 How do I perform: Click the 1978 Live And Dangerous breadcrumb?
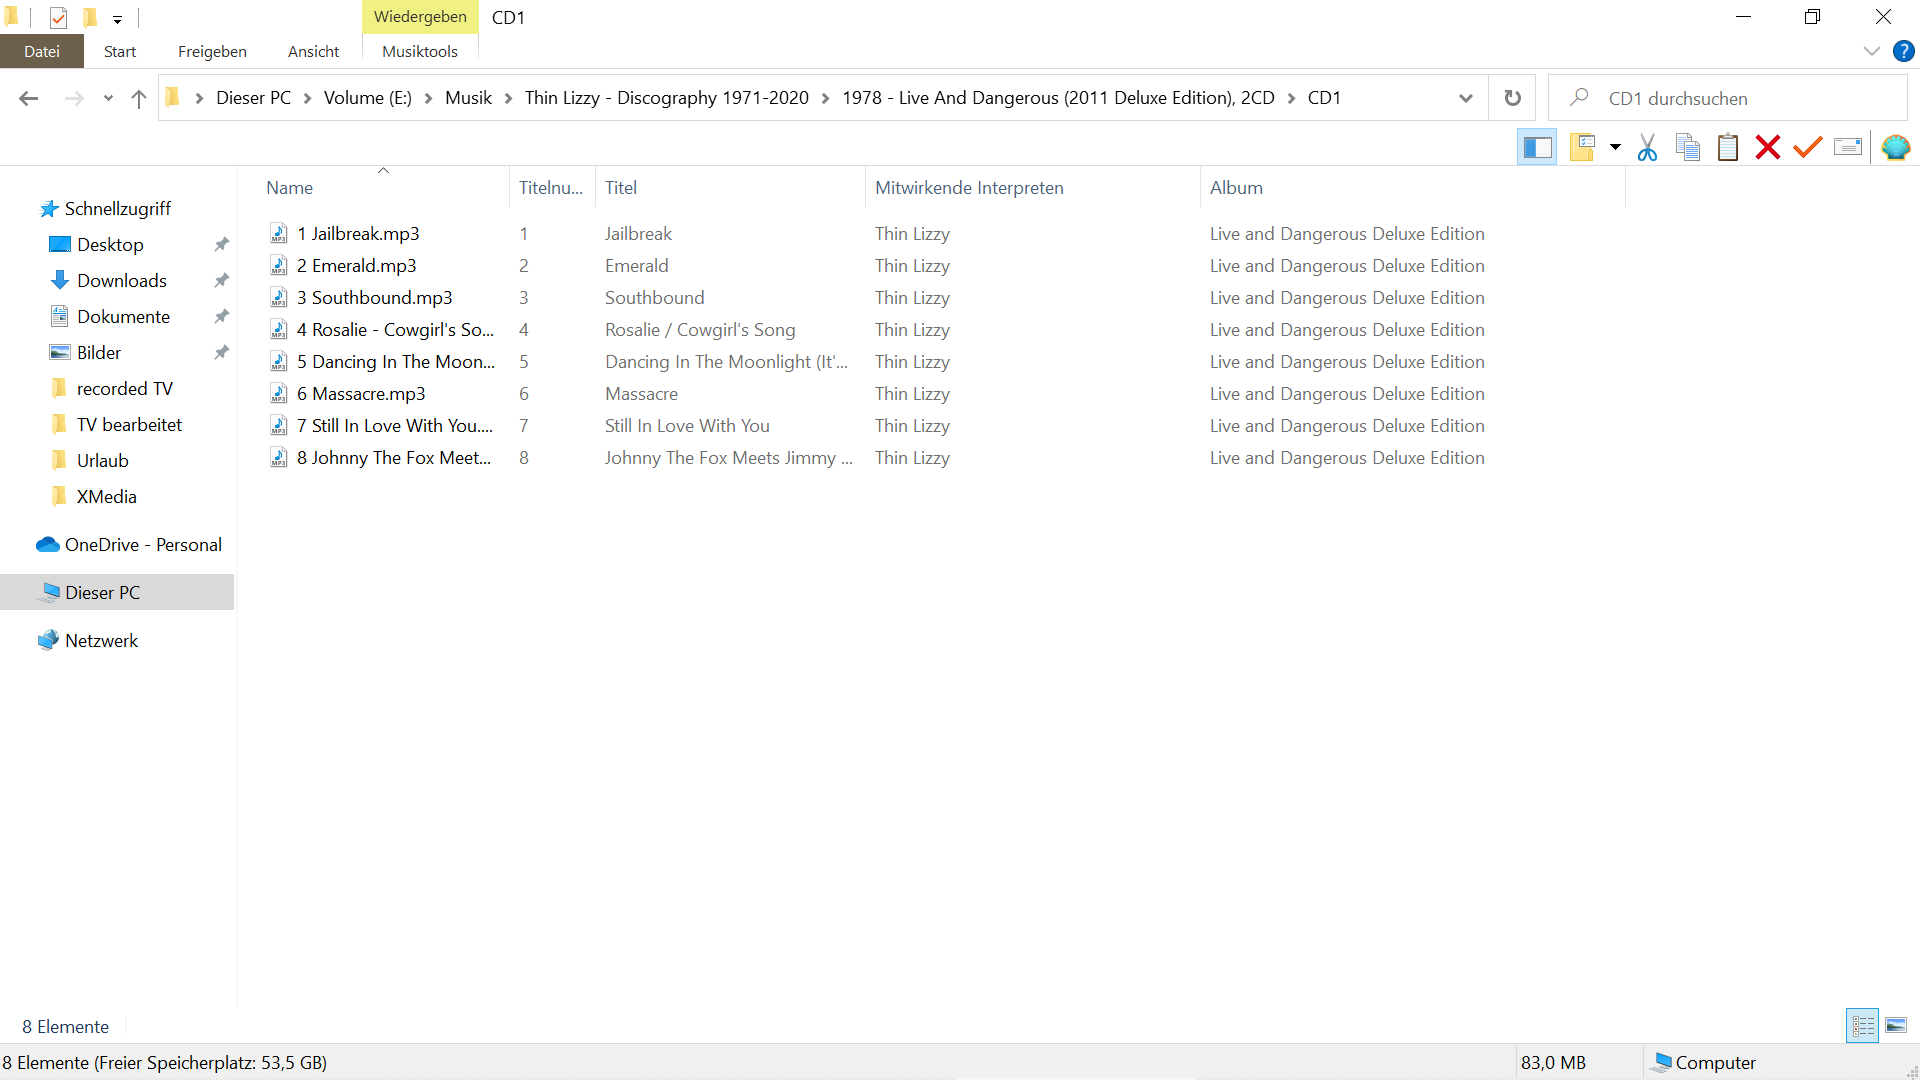coord(1058,98)
